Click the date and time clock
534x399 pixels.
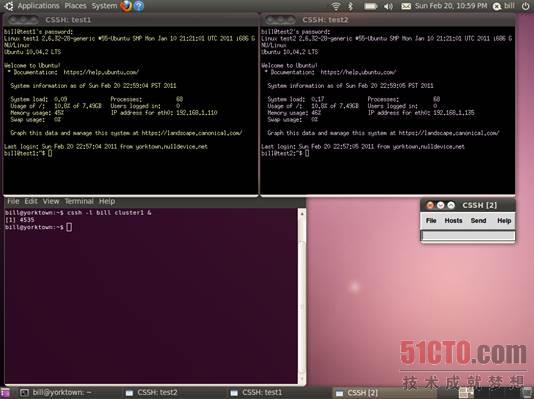coord(451,6)
